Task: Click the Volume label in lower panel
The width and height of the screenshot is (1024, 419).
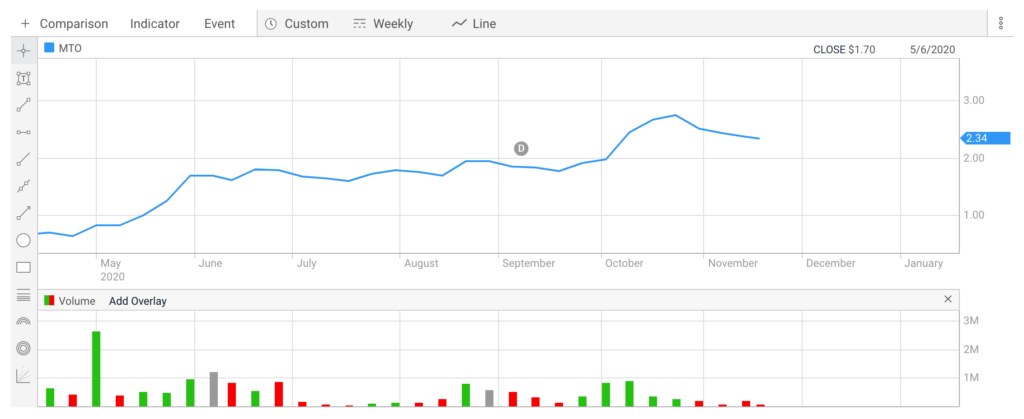Action: [x=77, y=301]
